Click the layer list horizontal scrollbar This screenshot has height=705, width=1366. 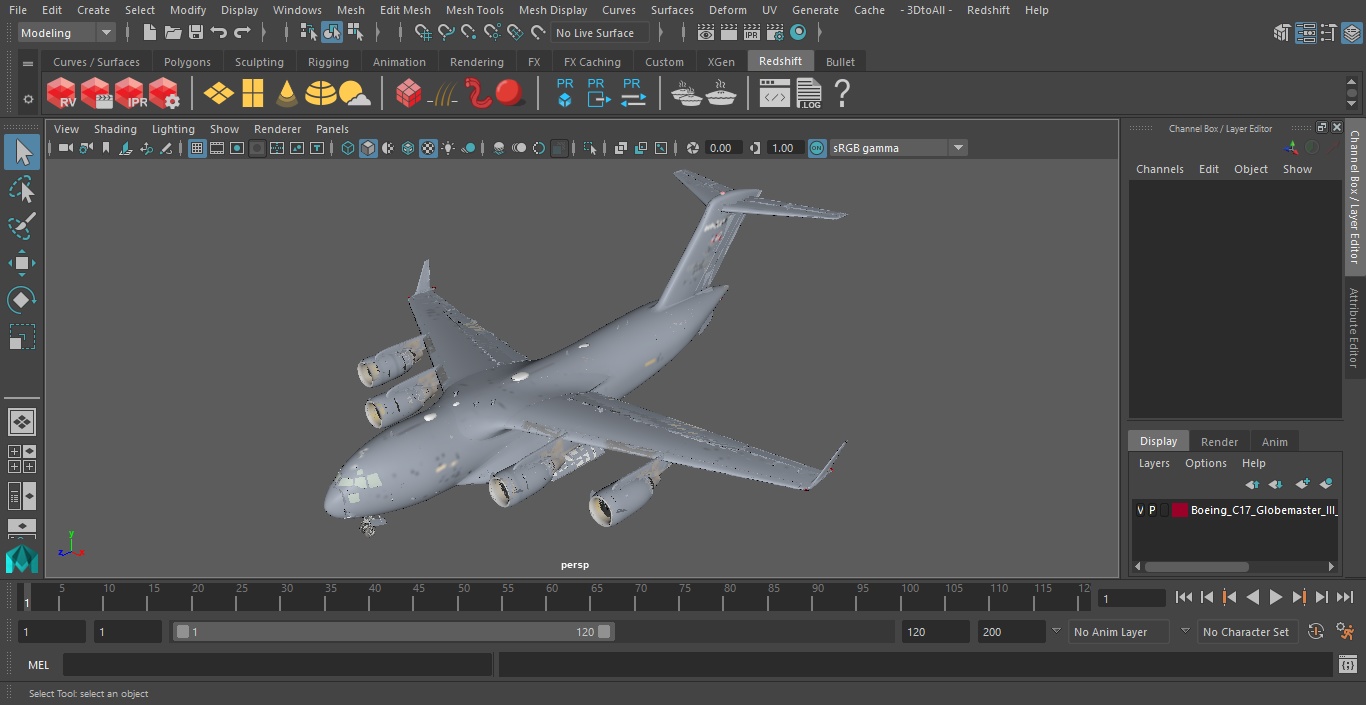coord(1196,566)
